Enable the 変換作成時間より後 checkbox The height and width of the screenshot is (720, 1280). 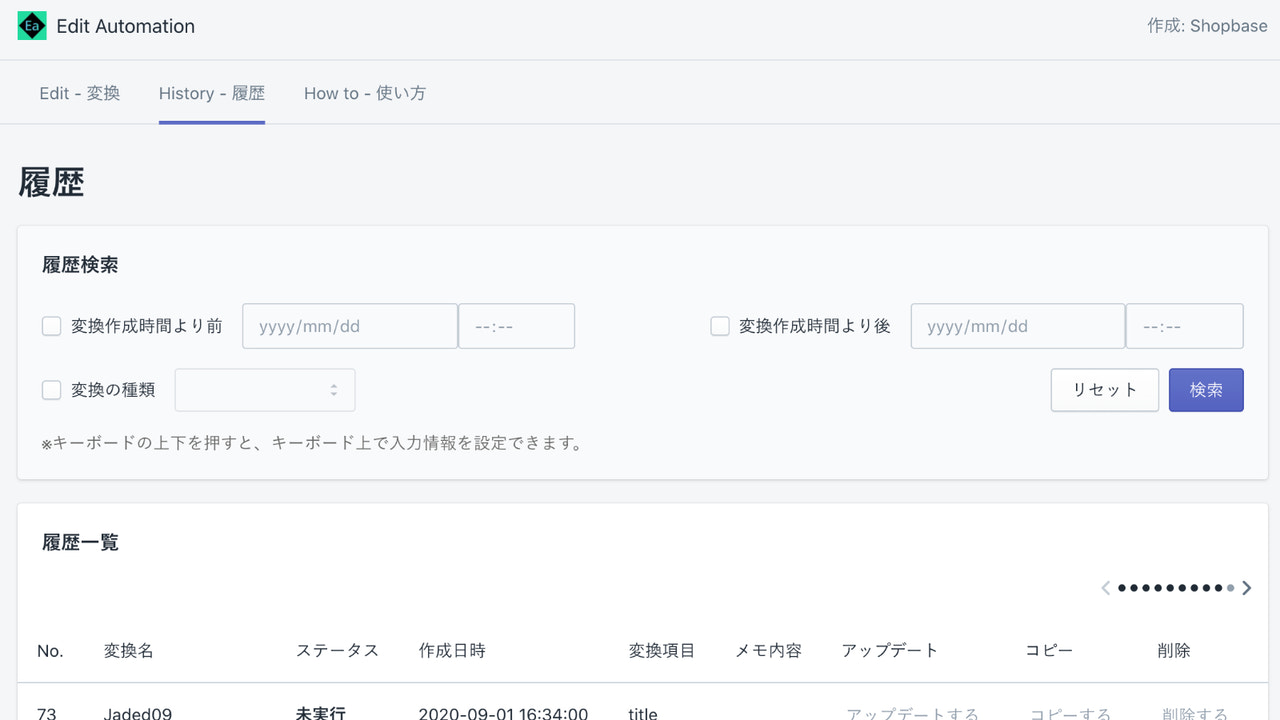pos(719,326)
